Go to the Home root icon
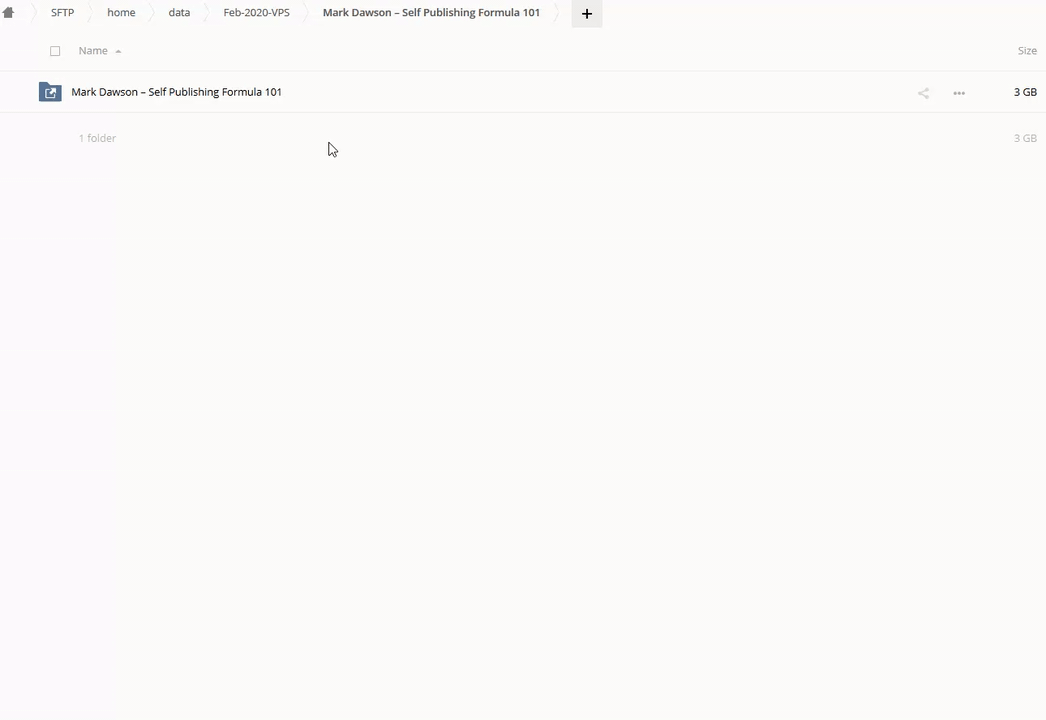The height and width of the screenshot is (720, 1046). (9, 13)
